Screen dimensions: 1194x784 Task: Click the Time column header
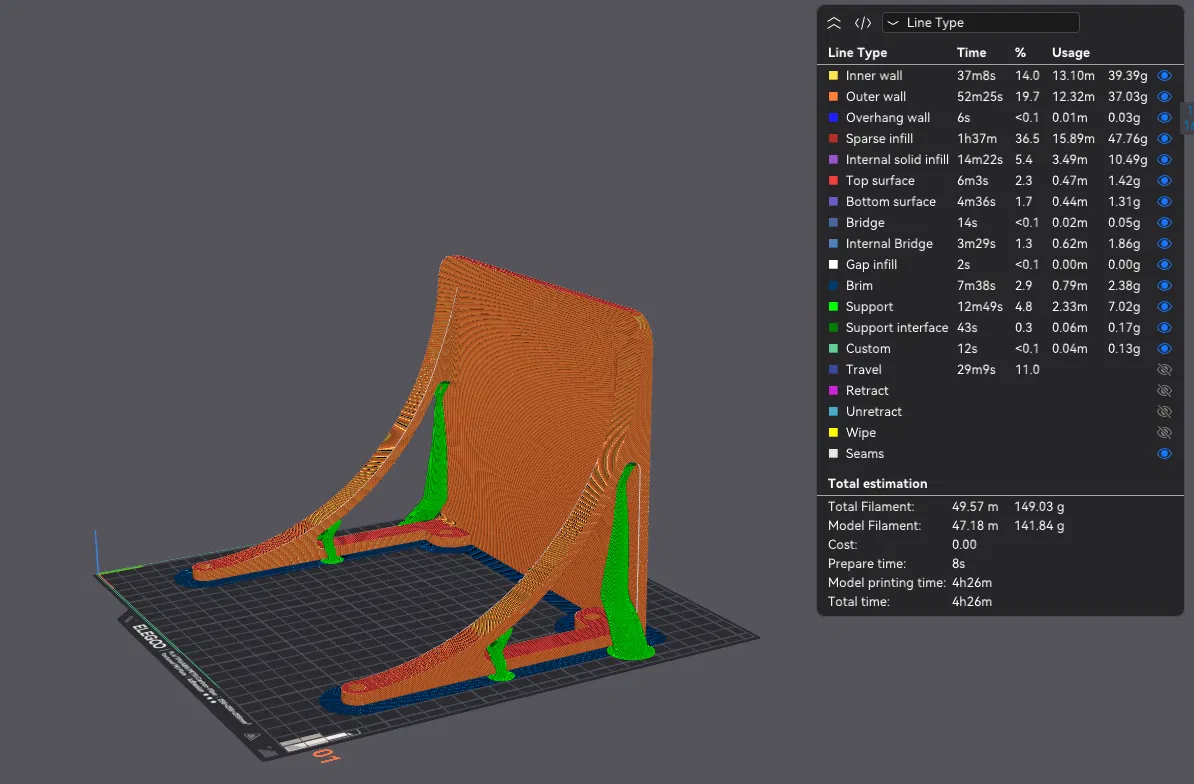tap(971, 53)
